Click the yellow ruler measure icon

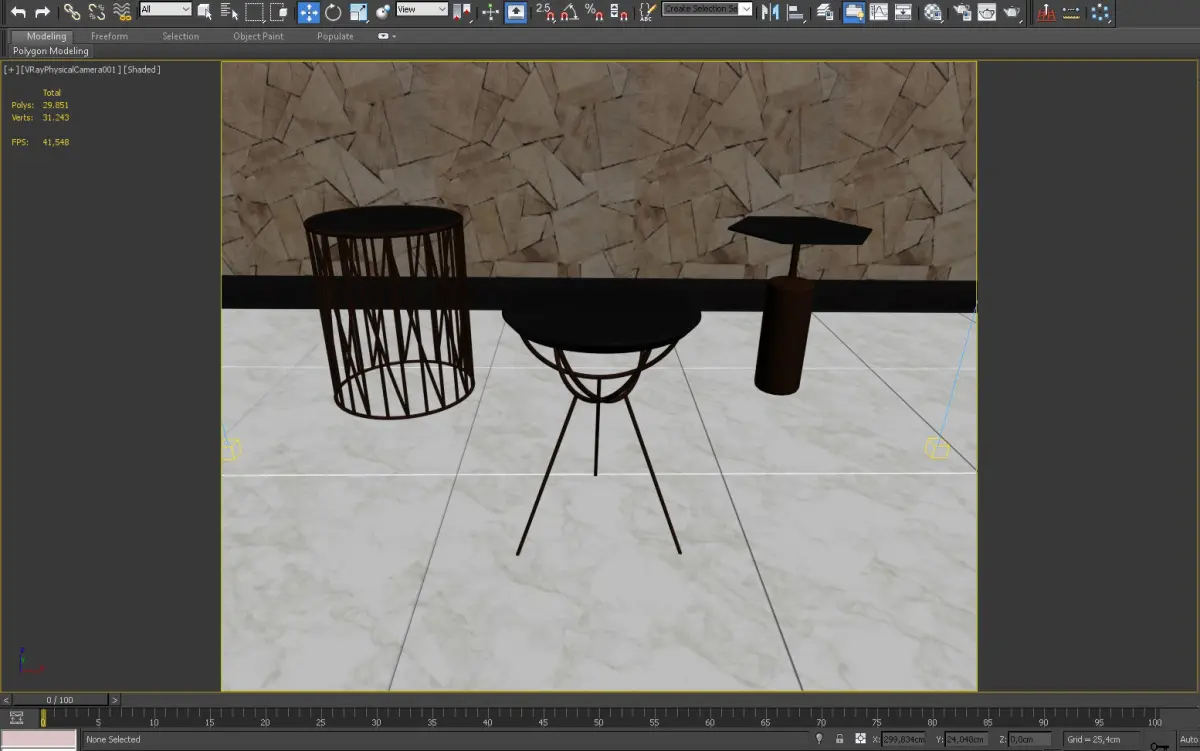pyautogui.click(x=1072, y=12)
